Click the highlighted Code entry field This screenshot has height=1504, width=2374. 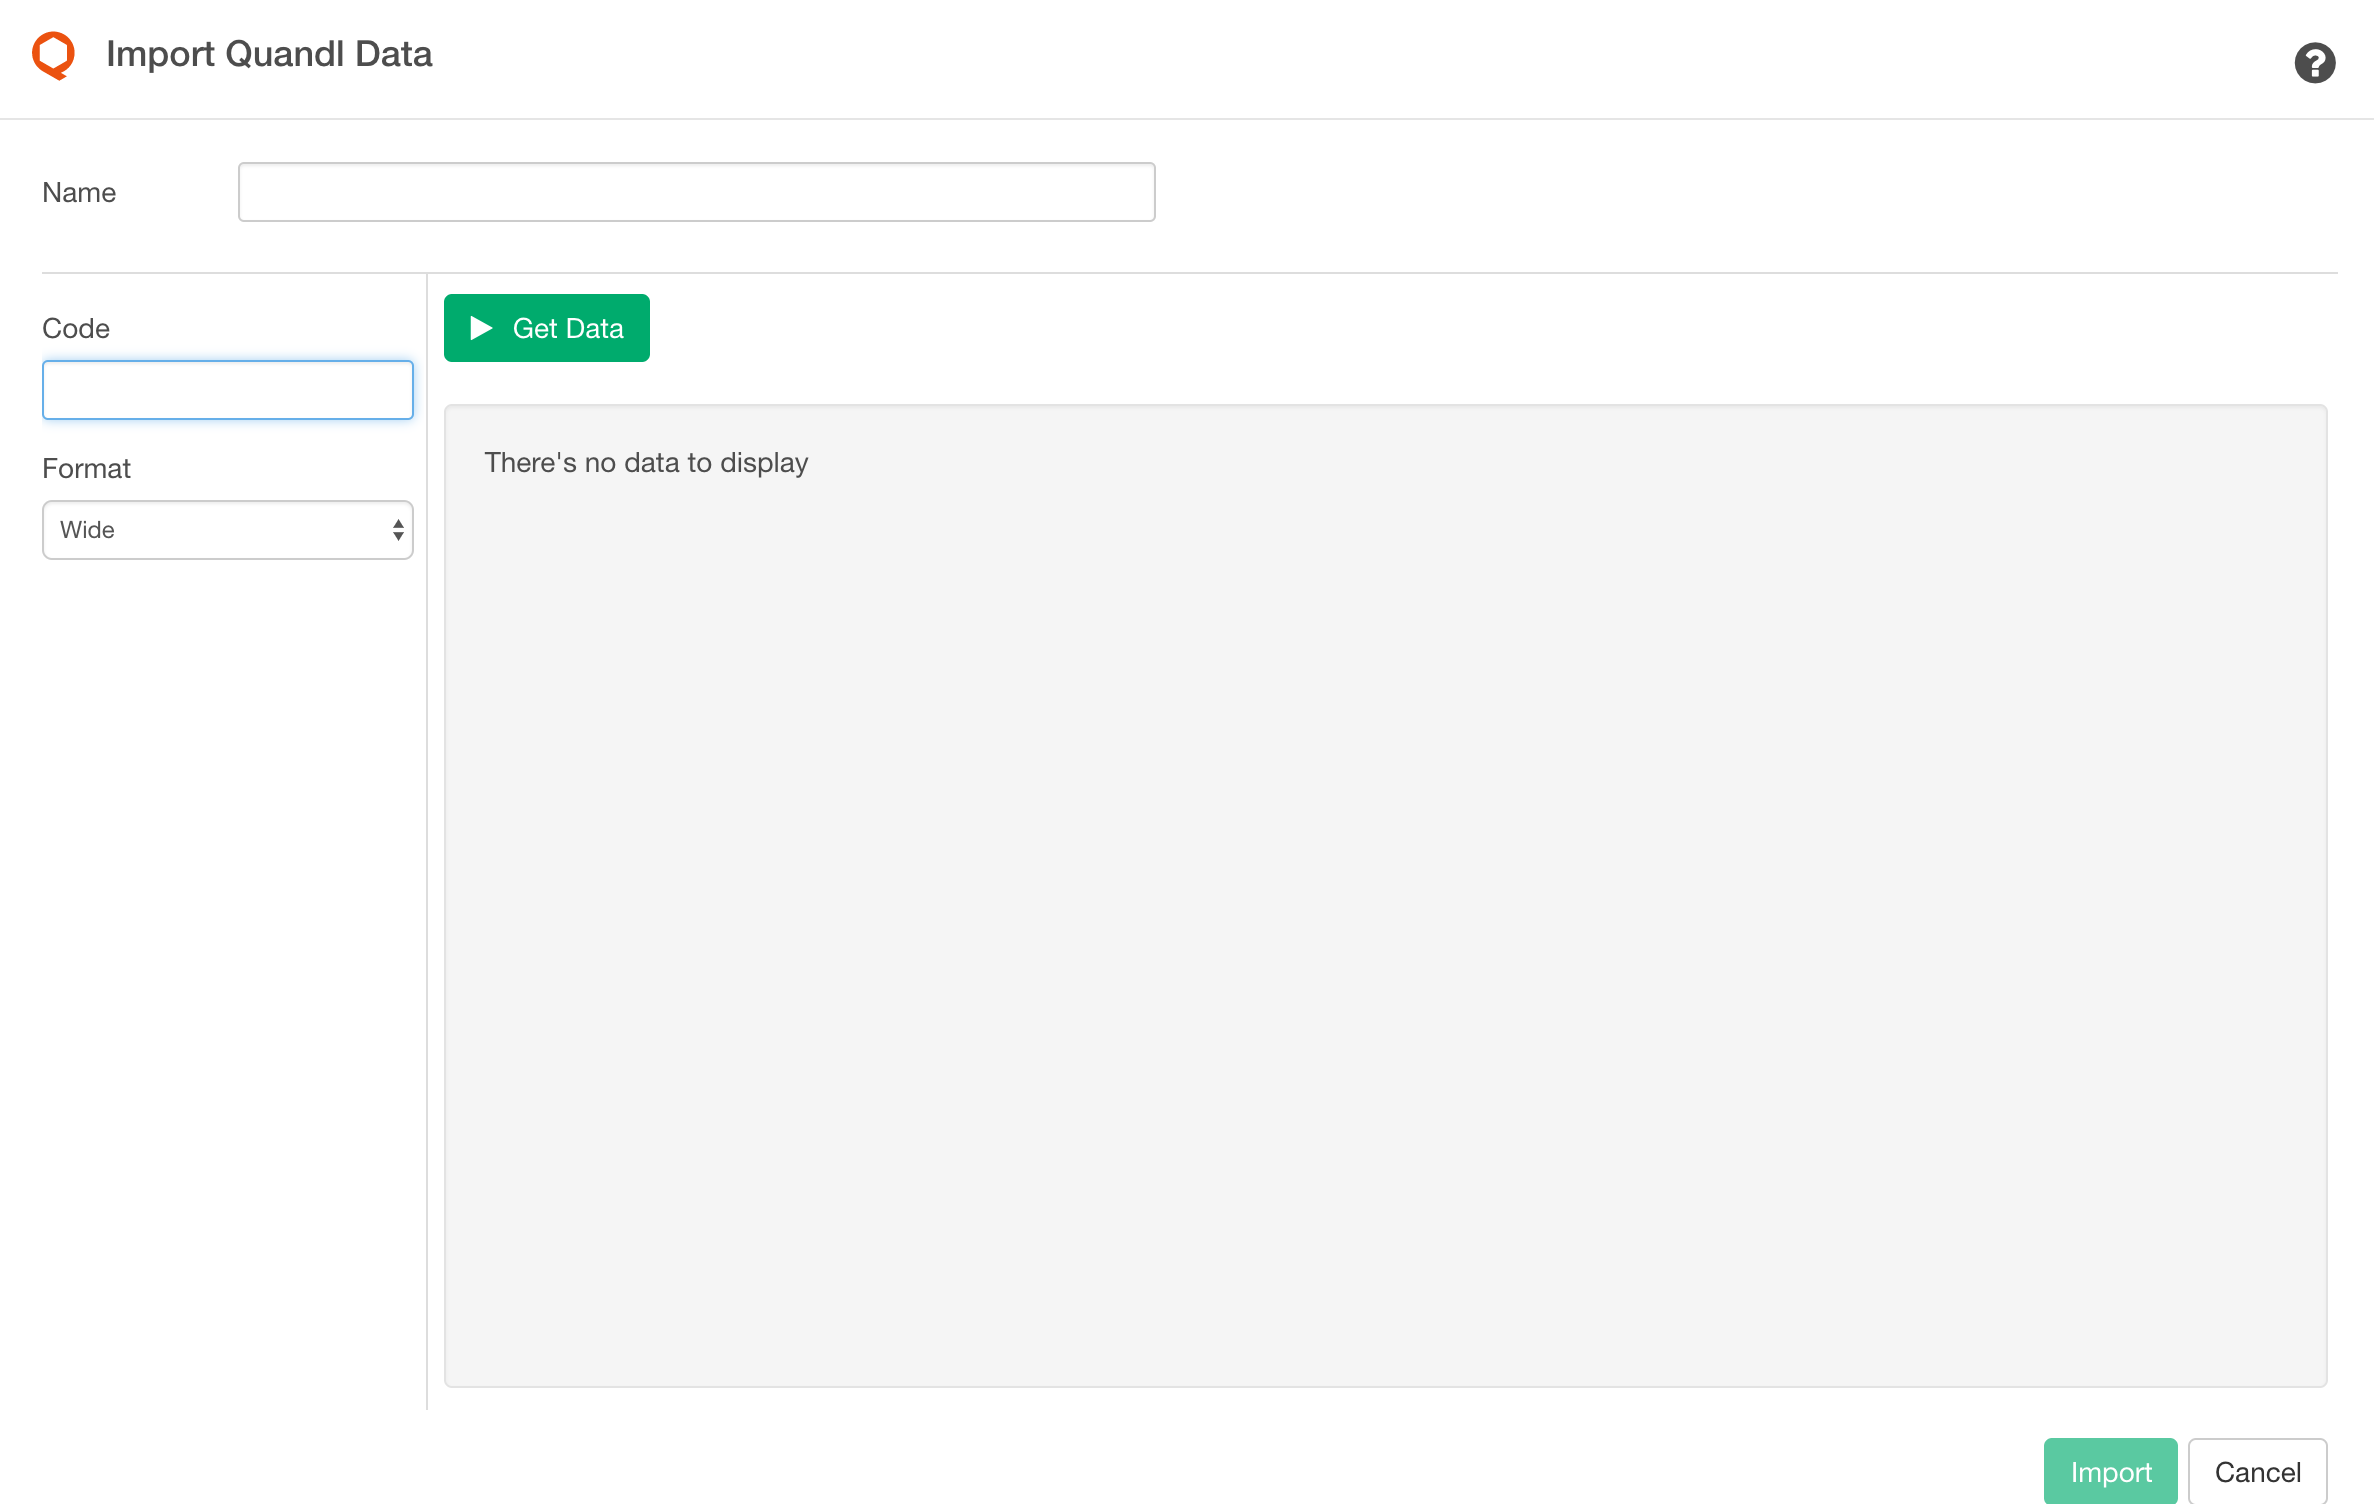pos(227,389)
